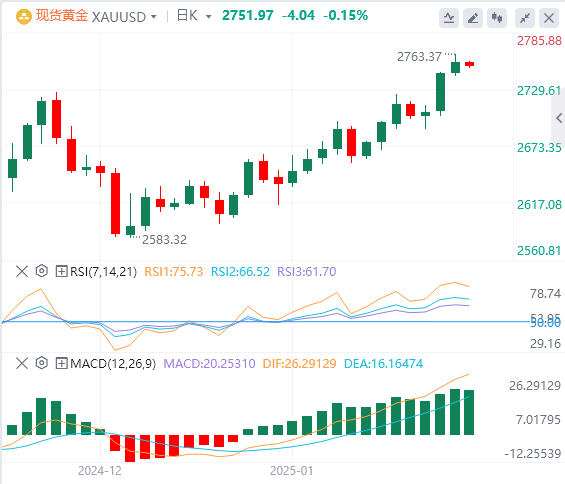
Task: Click the -0.15% change value
Action: 346,15
